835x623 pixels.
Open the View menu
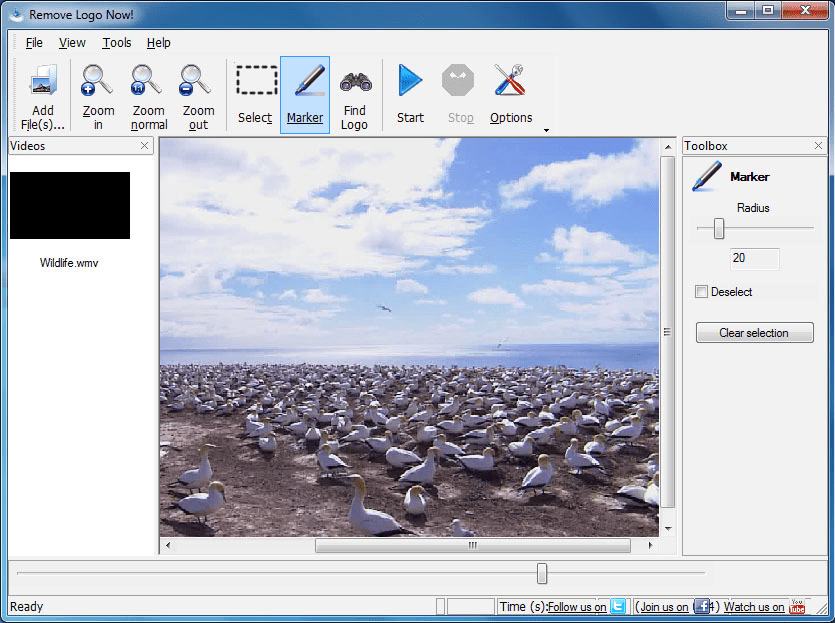click(71, 43)
